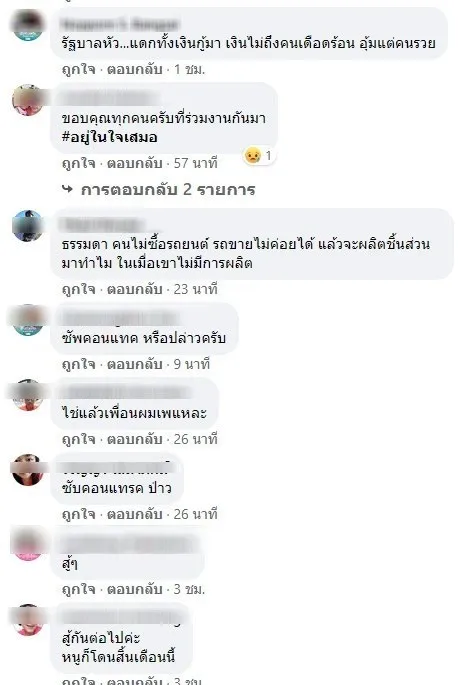The image size is (458, 685).
Task: Open blurred author name above ซัพคอนแทค comment
Action: click(x=119, y=318)
